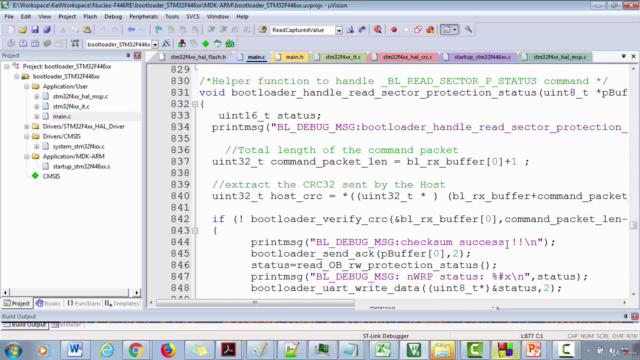Click the Save All toolbar icon
640x360 pixels.
(x=47, y=30)
